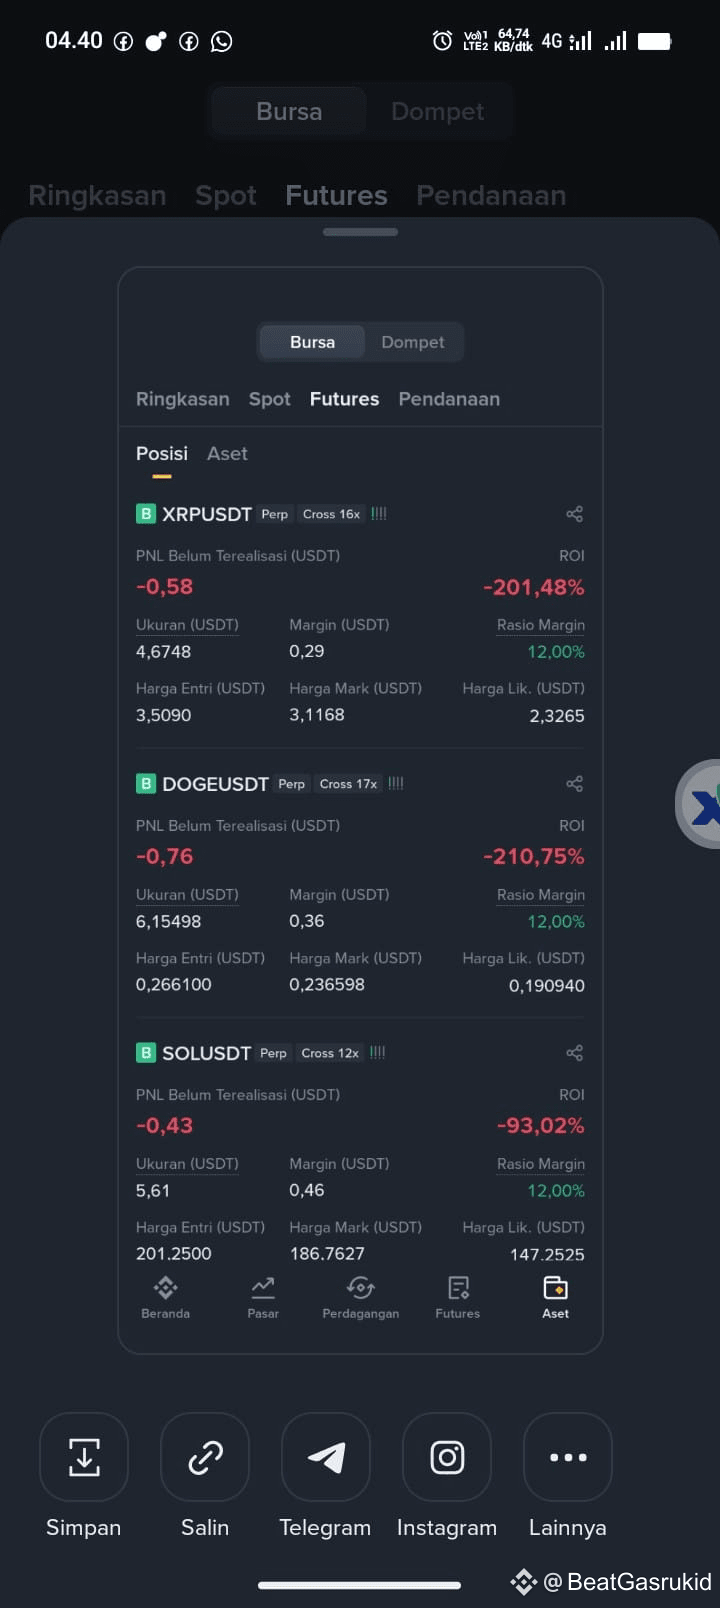Tap share icon on DOGEUSDT position
720x1608 pixels.
[574, 784]
